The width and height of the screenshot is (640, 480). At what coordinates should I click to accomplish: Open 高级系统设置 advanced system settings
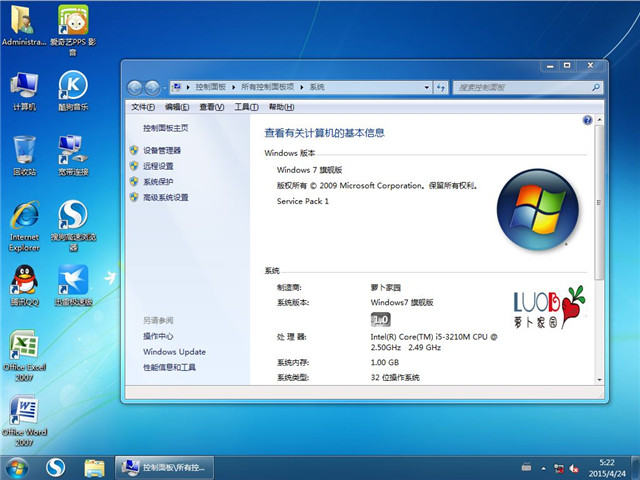(165, 198)
